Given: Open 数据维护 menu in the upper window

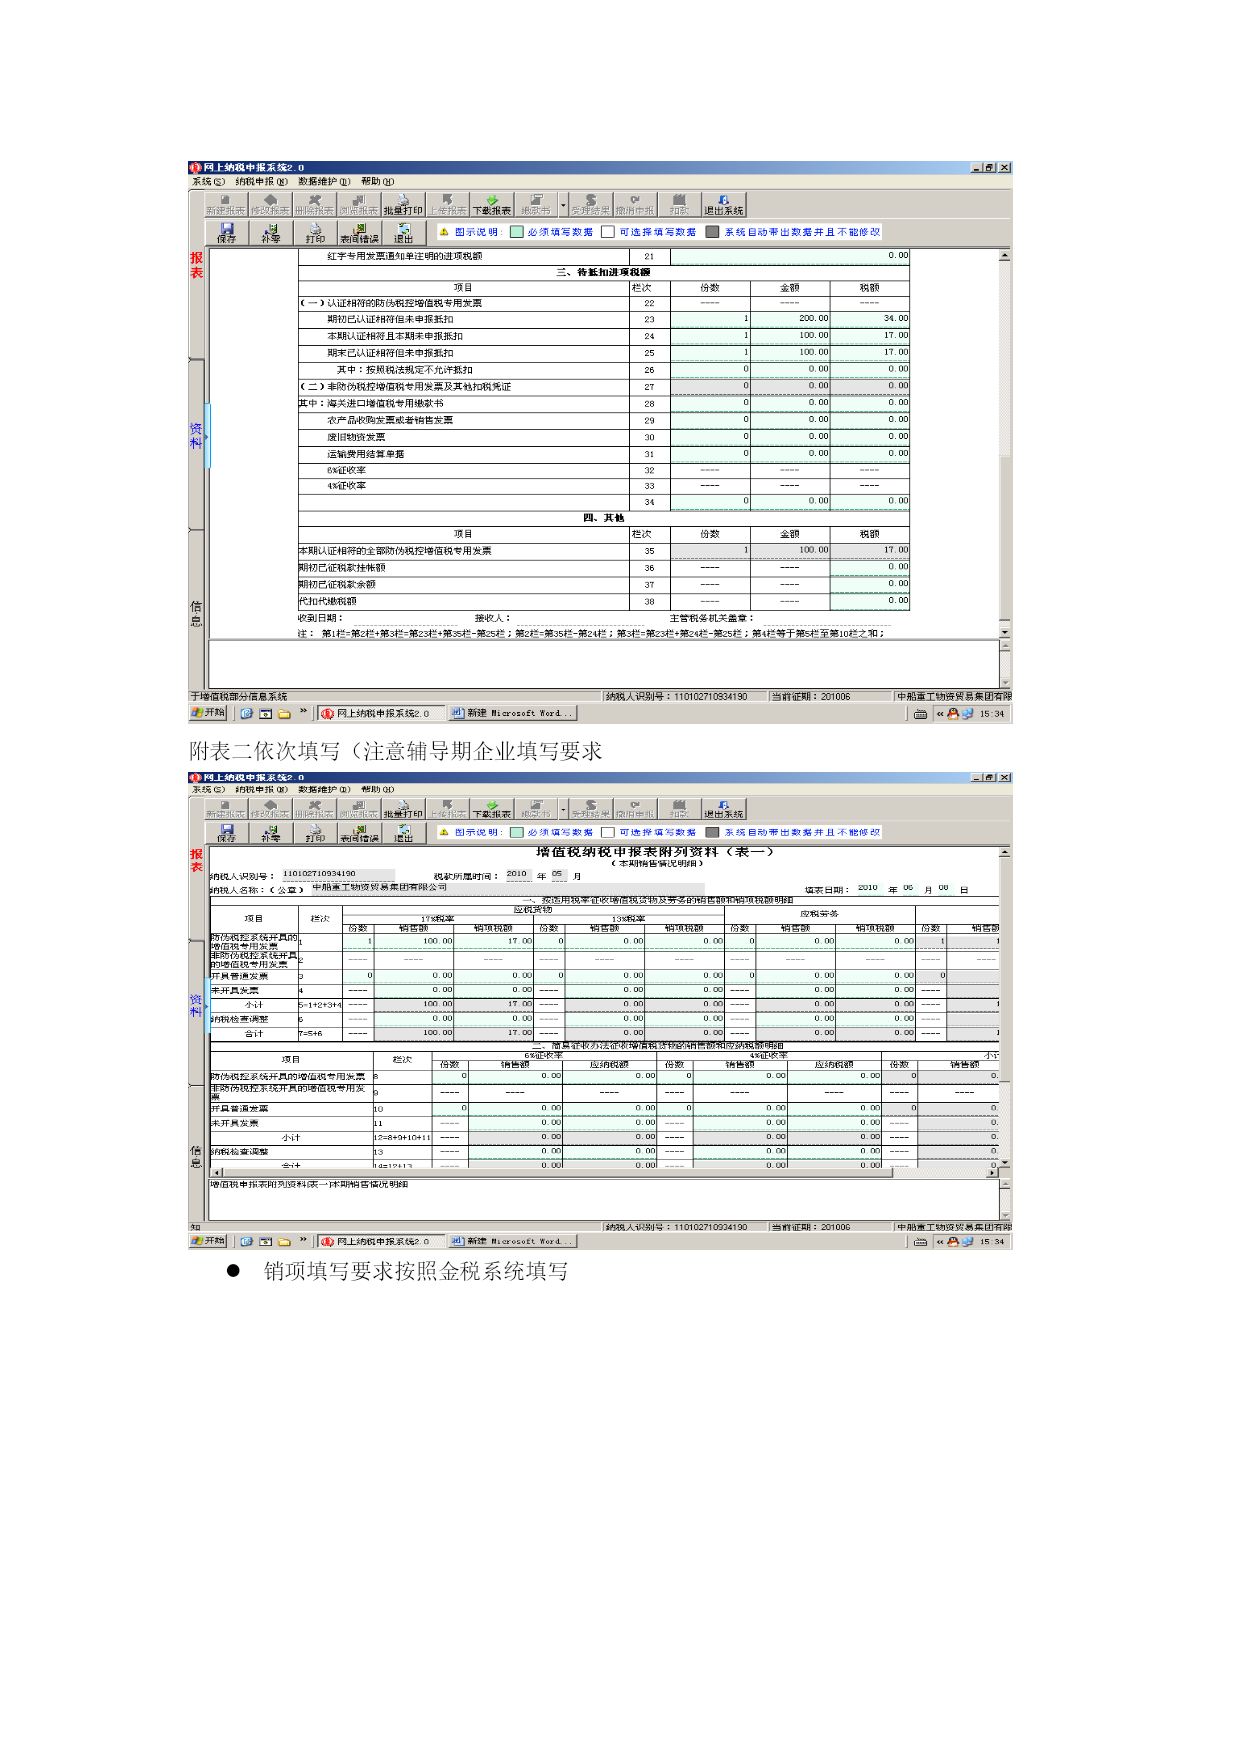Looking at the screenshot, I should (324, 182).
